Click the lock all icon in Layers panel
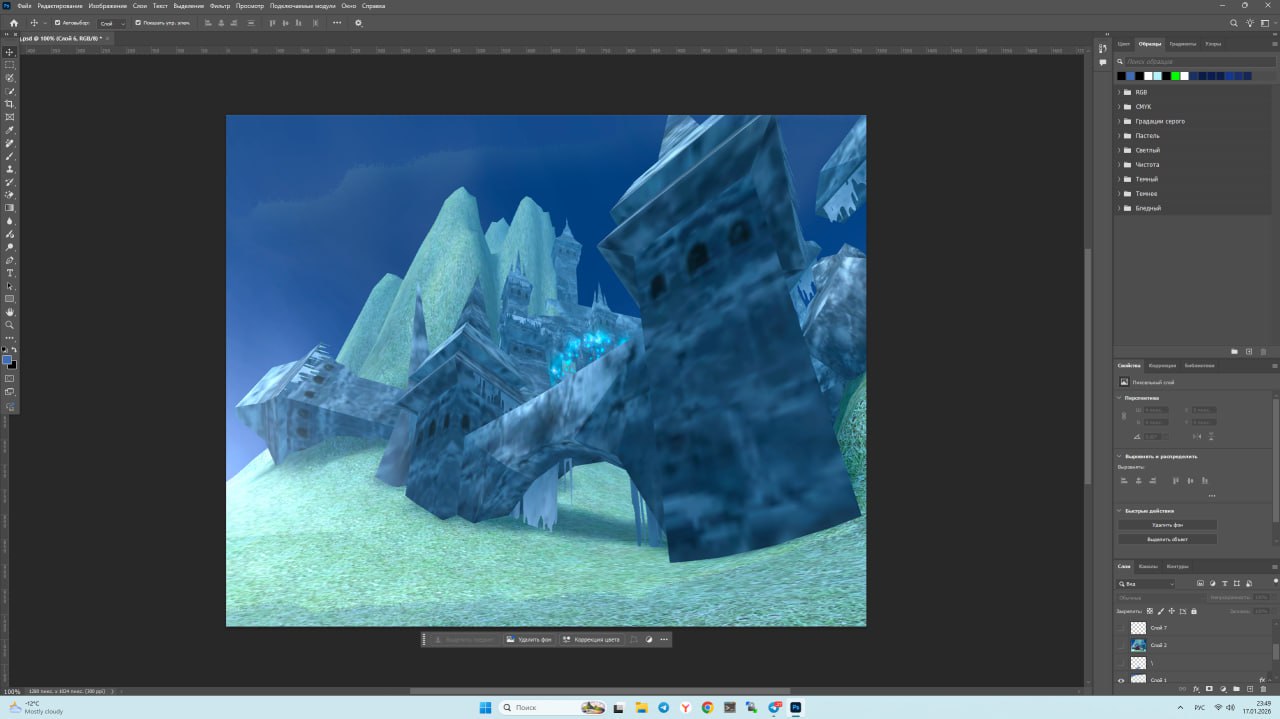Viewport: 1280px width, 719px height. point(1193,611)
